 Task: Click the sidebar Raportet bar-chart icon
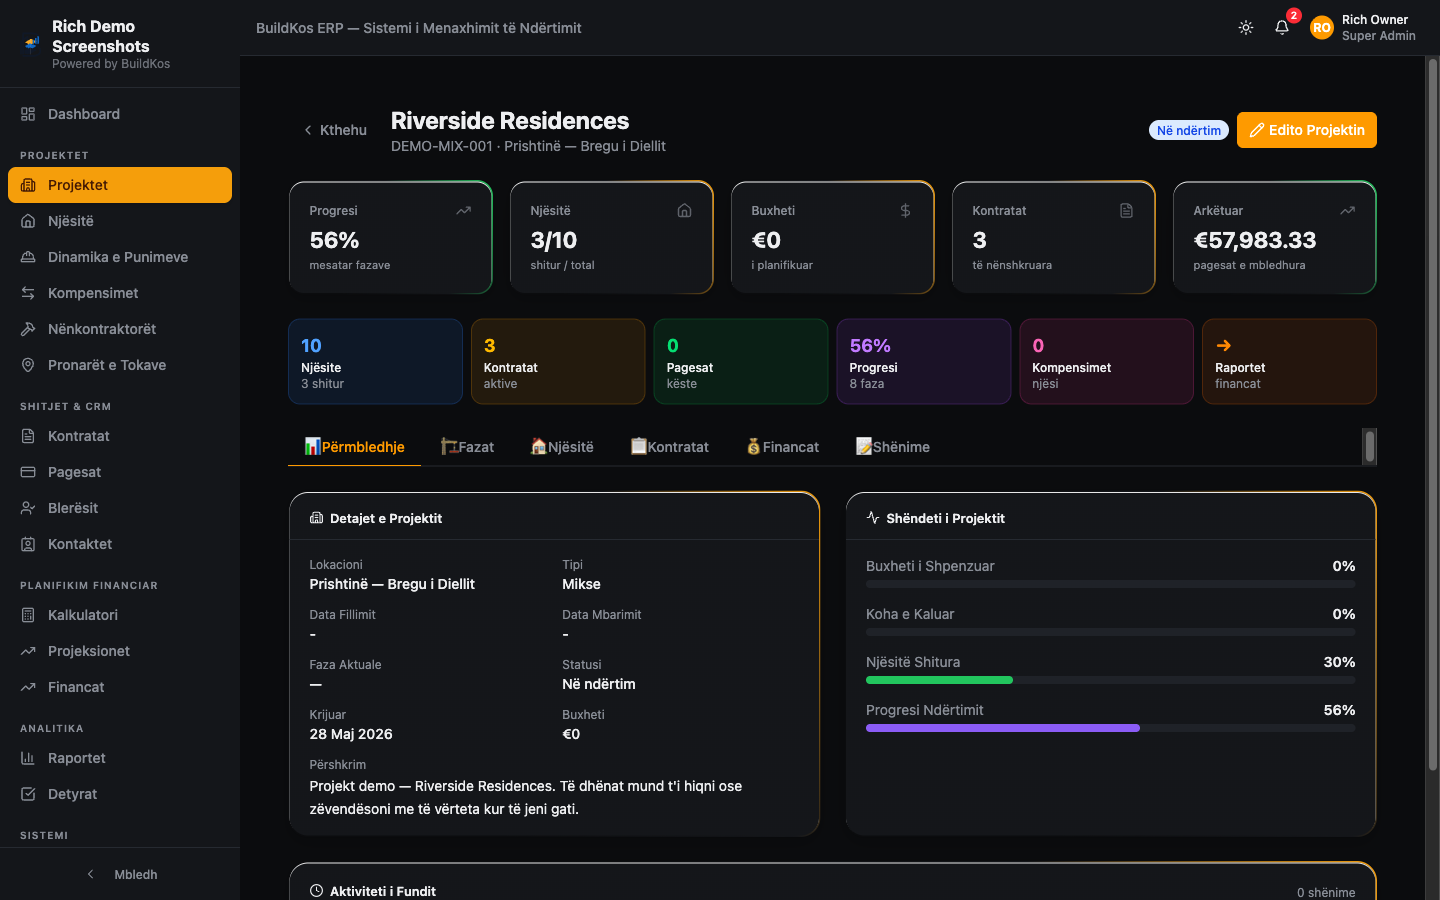28,758
